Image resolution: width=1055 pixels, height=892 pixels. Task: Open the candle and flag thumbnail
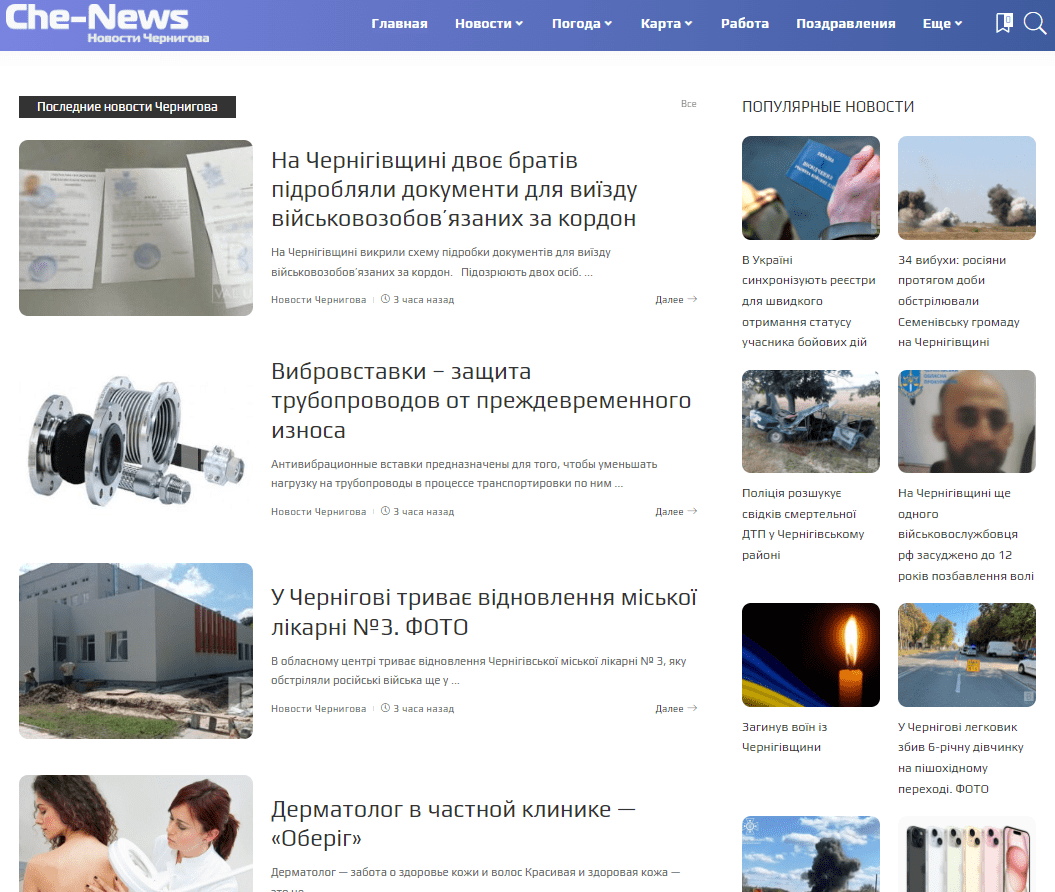tap(811, 655)
